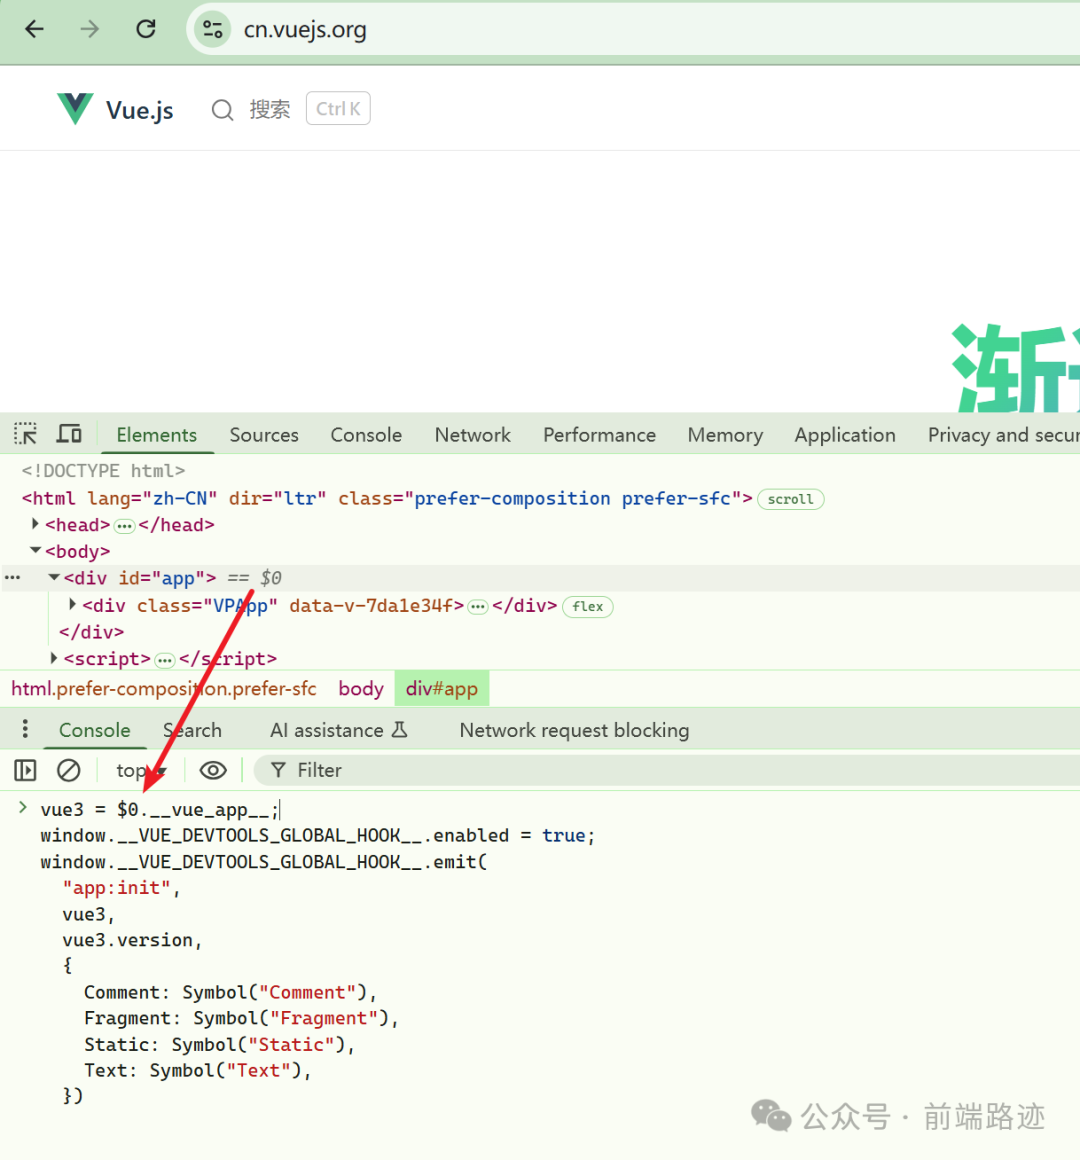Screen dimensions: 1080x1160
Task: Open the AI assistance tab
Action: click(339, 730)
